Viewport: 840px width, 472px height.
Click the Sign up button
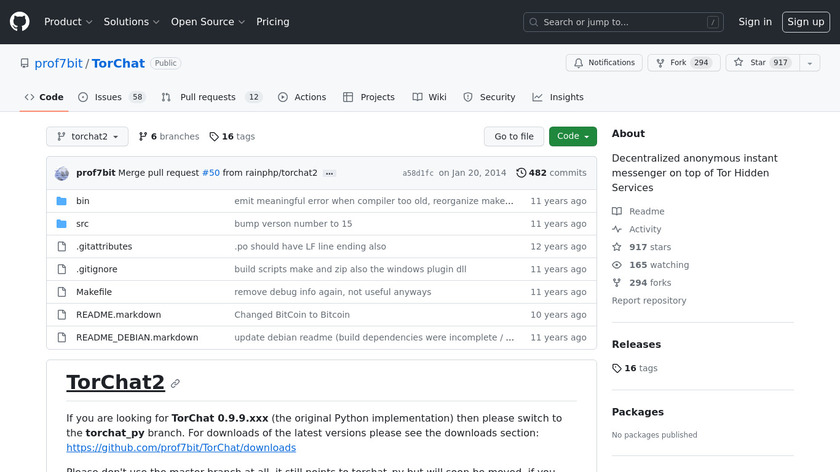(x=805, y=22)
